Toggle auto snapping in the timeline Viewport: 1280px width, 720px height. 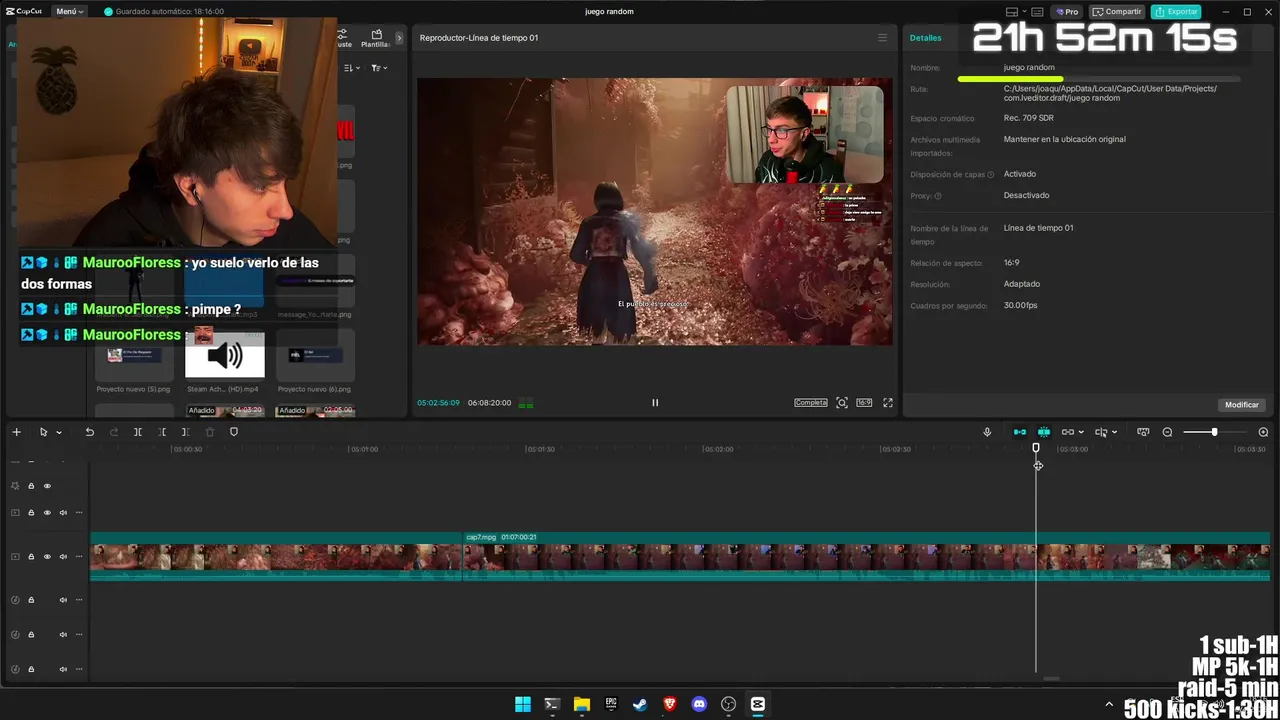1044,432
